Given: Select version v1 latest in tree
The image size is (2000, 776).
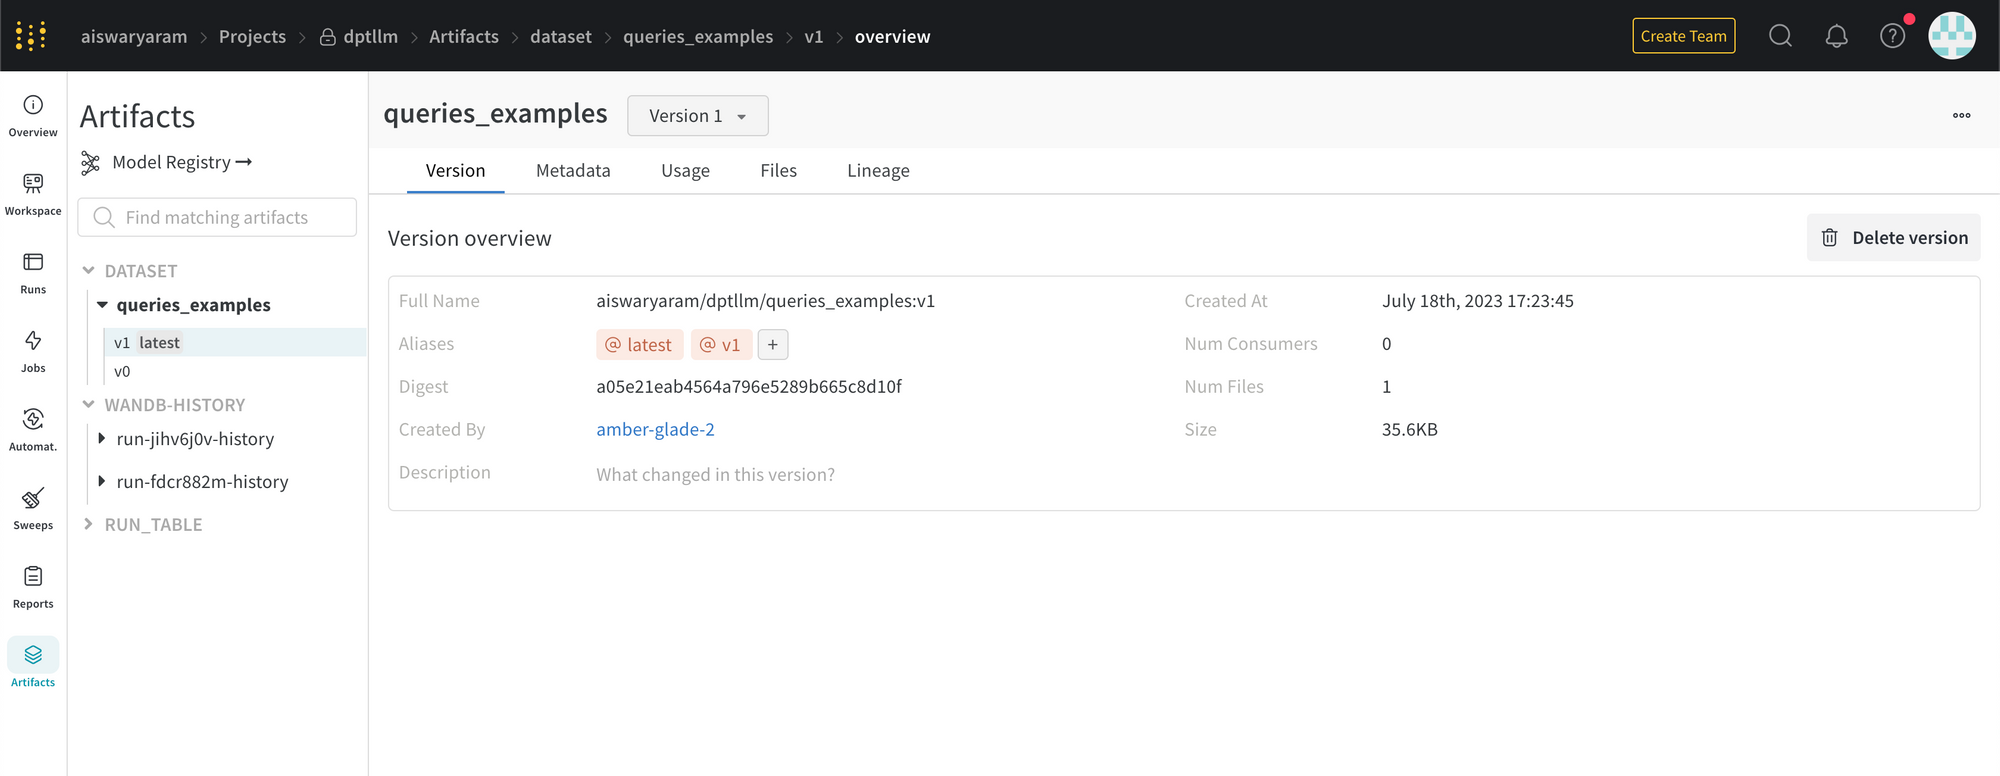Looking at the screenshot, I should [x=235, y=342].
